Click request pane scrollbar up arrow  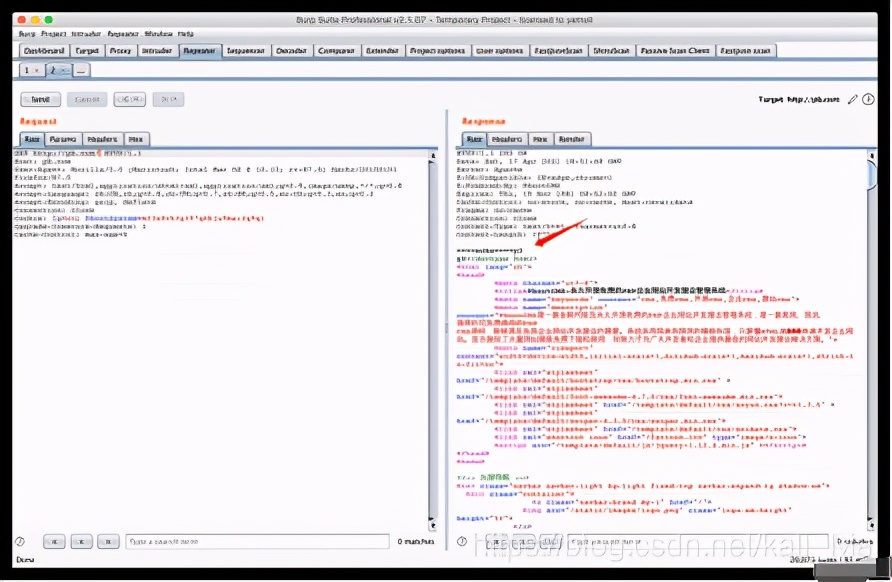click(432, 156)
